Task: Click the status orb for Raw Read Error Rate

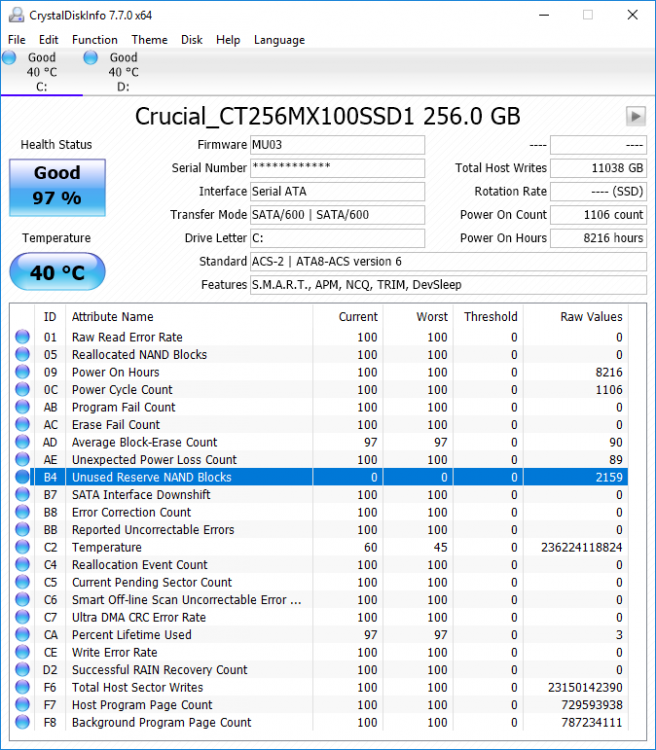Action: tap(22, 337)
